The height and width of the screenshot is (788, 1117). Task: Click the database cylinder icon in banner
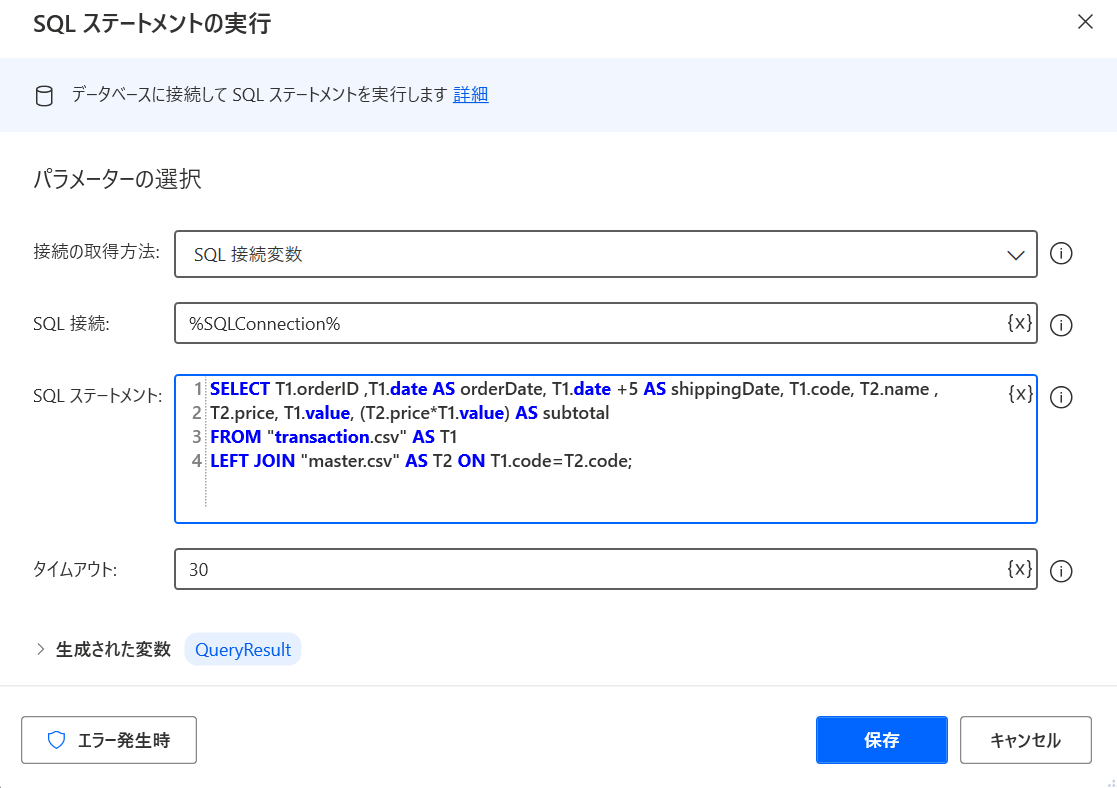[44, 95]
